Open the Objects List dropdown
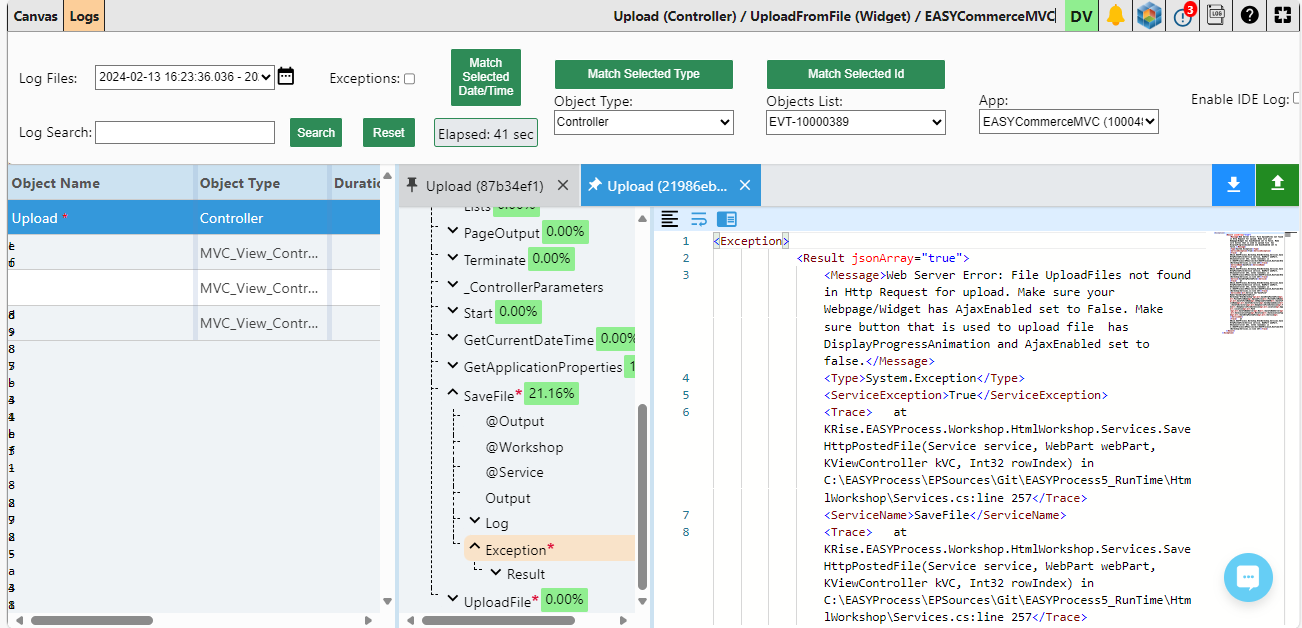This screenshot has height=628, width=1302. (856, 122)
